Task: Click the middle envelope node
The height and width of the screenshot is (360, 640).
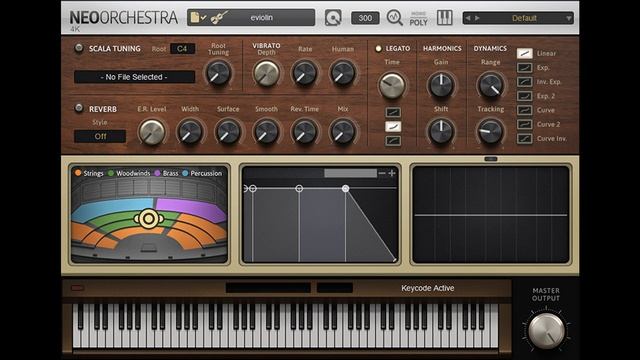Action: 299,188
